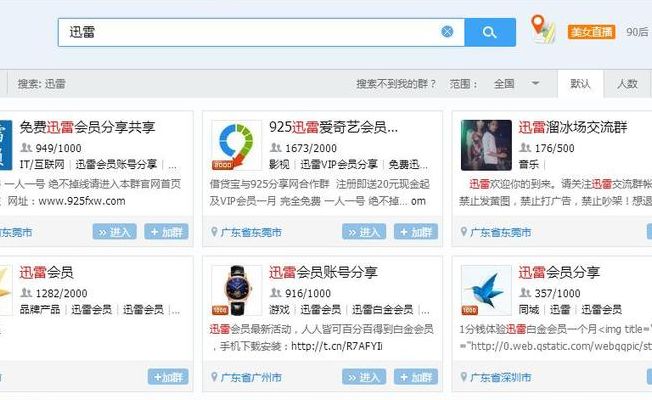Image resolution: width=652 pixels, height=400 pixels.
Task: Click 广东省东莞市 in 迅雷溜冰场交流群 card
Action: pos(501,232)
